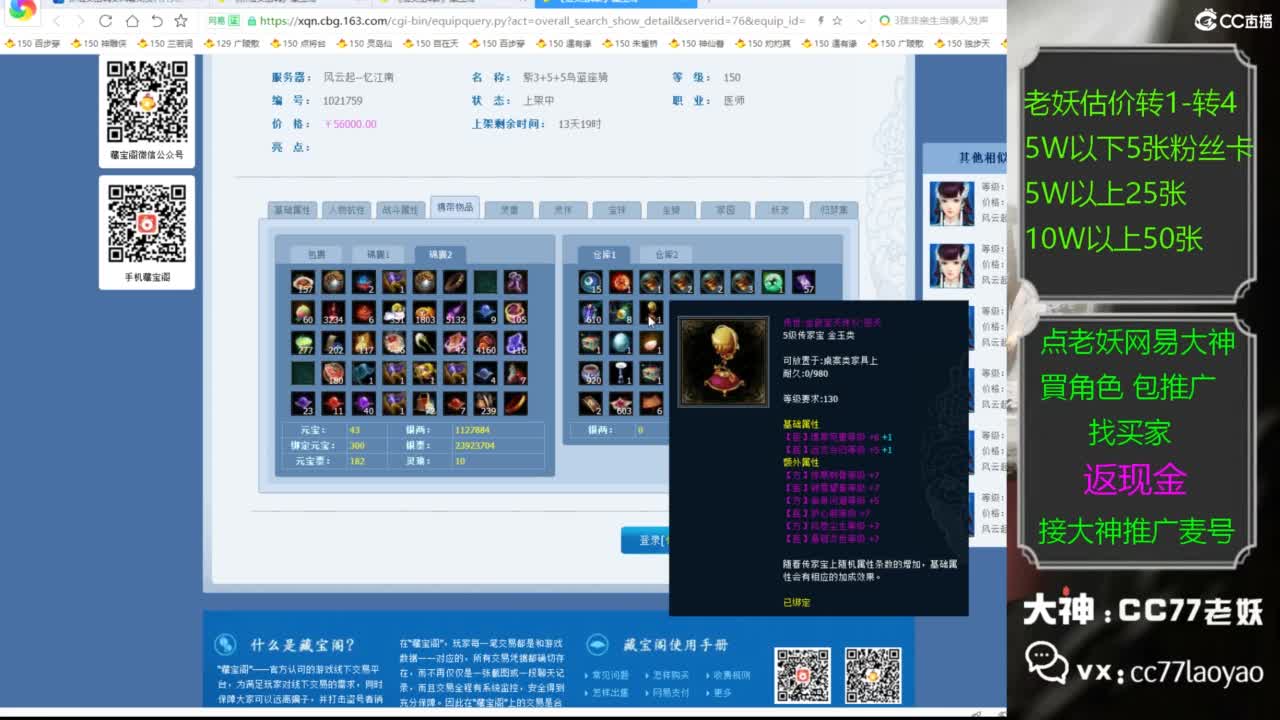The image size is (1280, 720).
Task: Open the 仓库2 tab
Action: point(666,254)
